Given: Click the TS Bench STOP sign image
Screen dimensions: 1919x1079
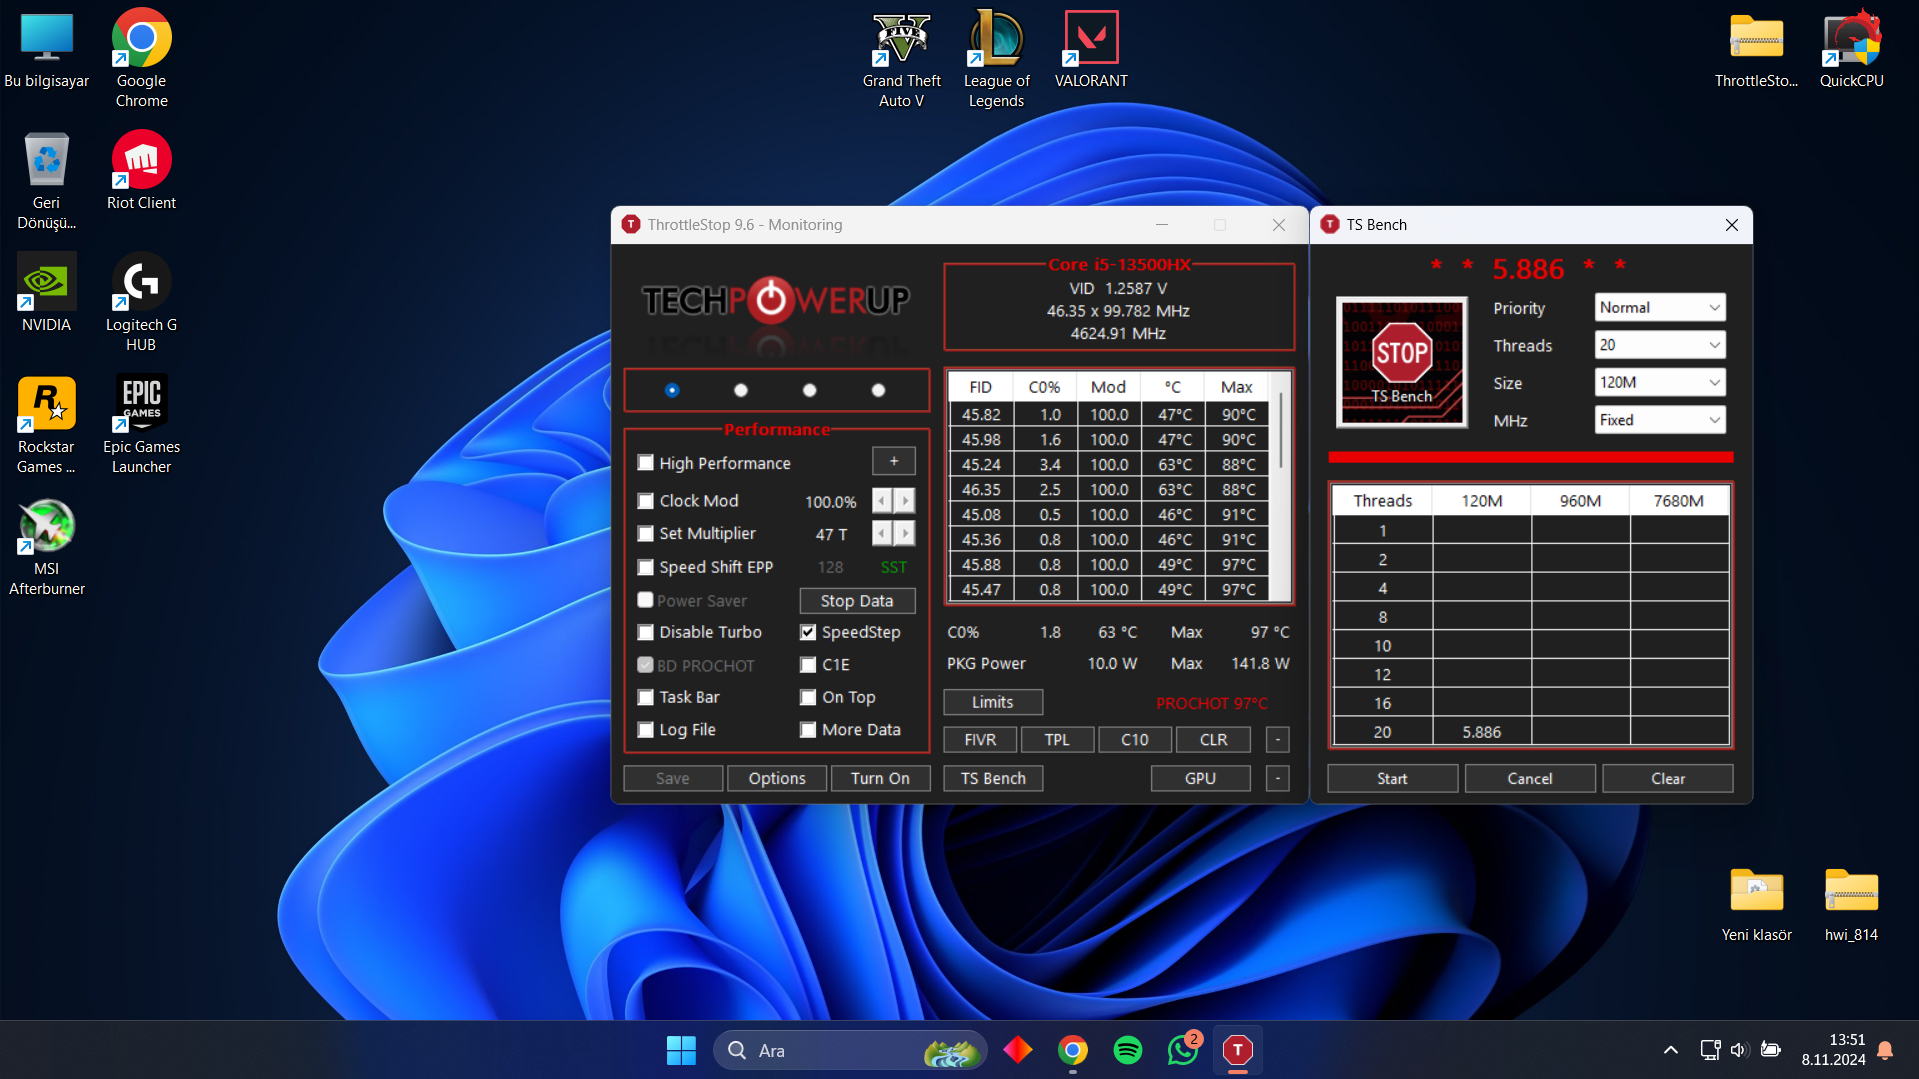Looking at the screenshot, I should (x=1402, y=362).
